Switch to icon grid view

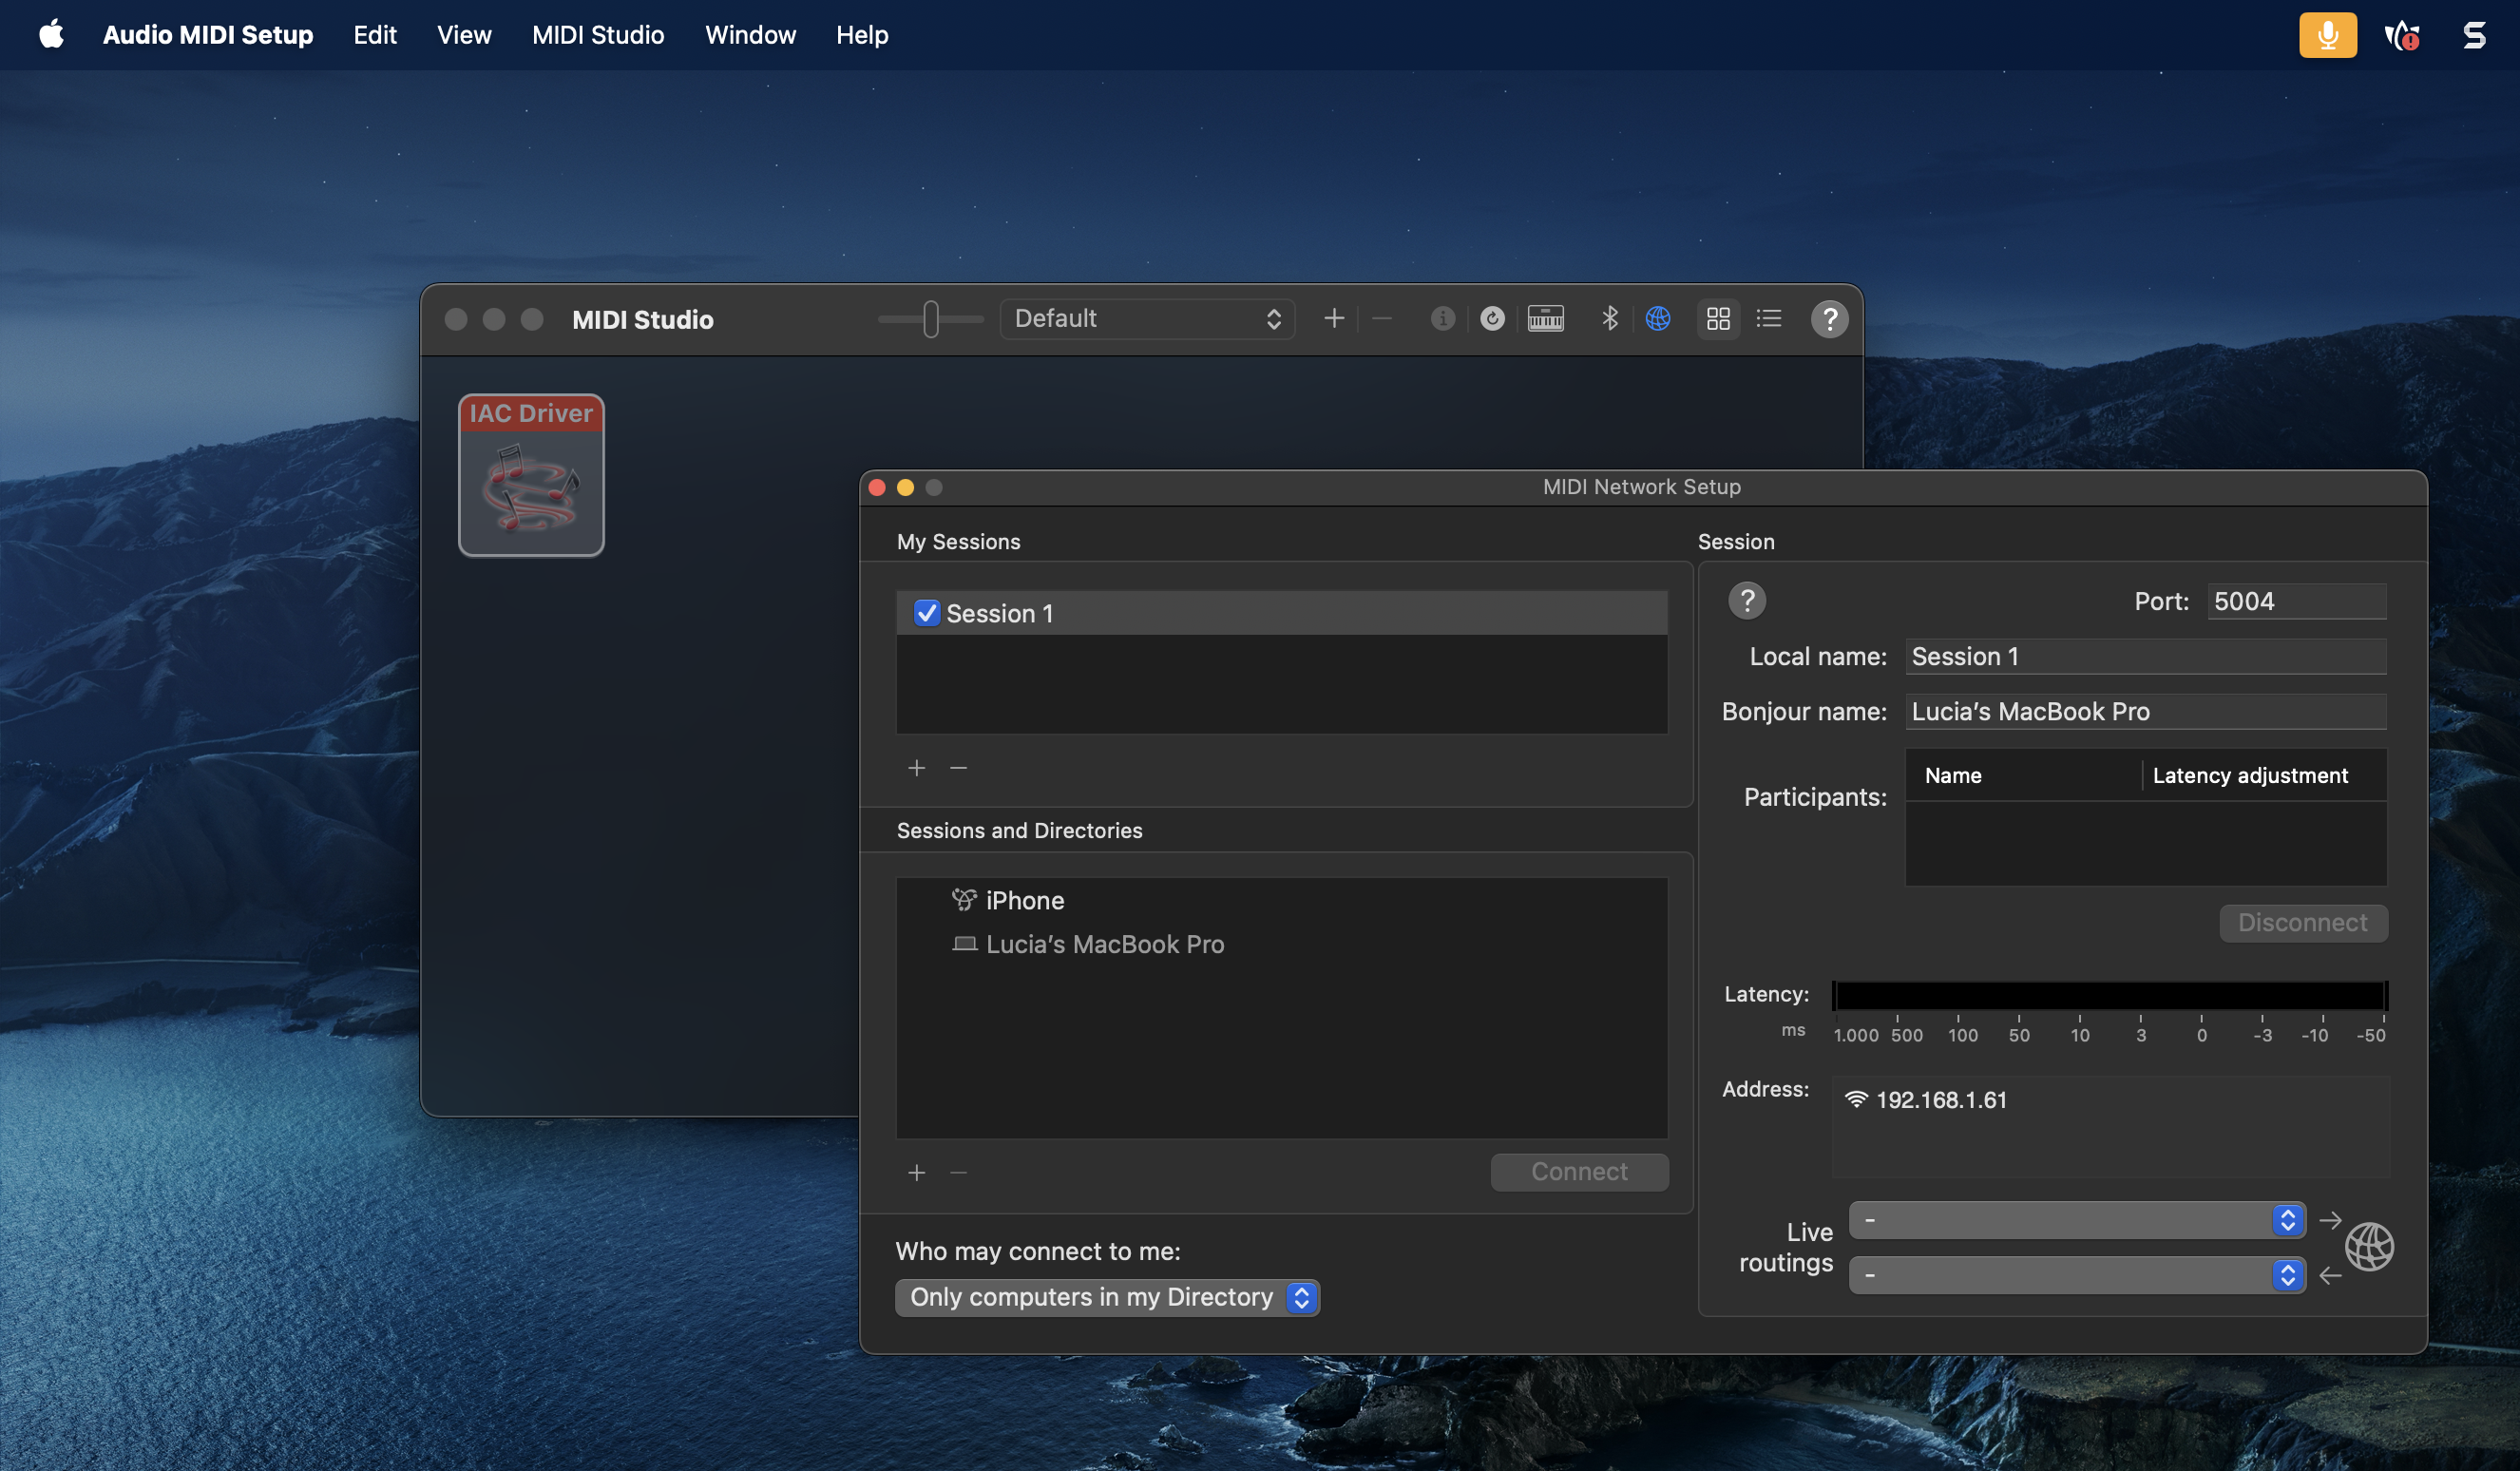click(x=1718, y=318)
